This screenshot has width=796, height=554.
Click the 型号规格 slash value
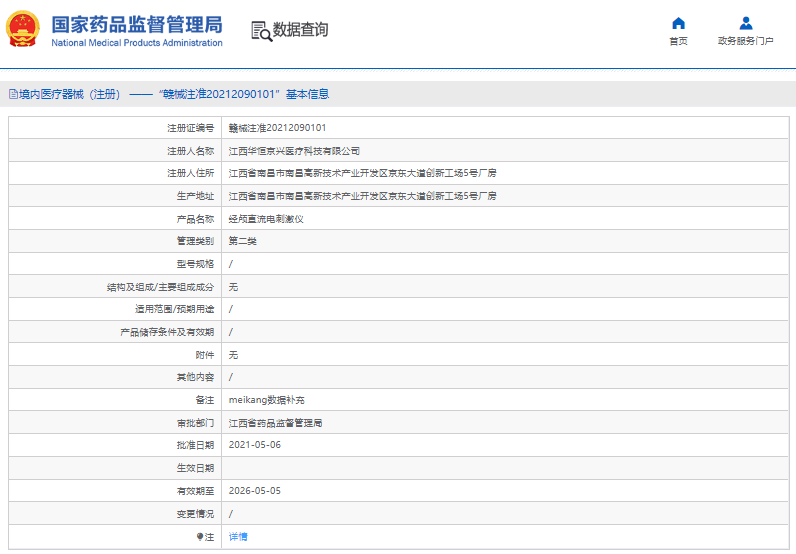(231, 264)
